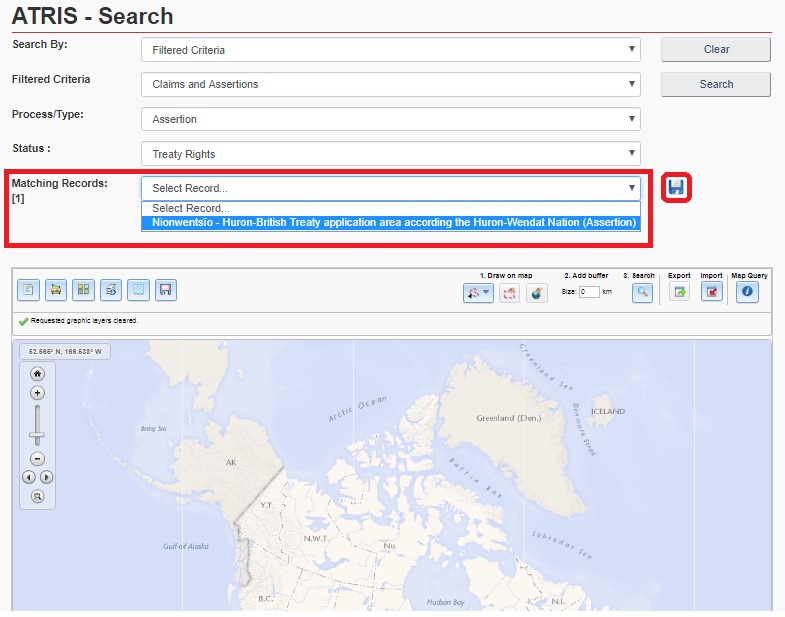Go to next map extent arrow
The width and height of the screenshot is (785, 617).
46,477
